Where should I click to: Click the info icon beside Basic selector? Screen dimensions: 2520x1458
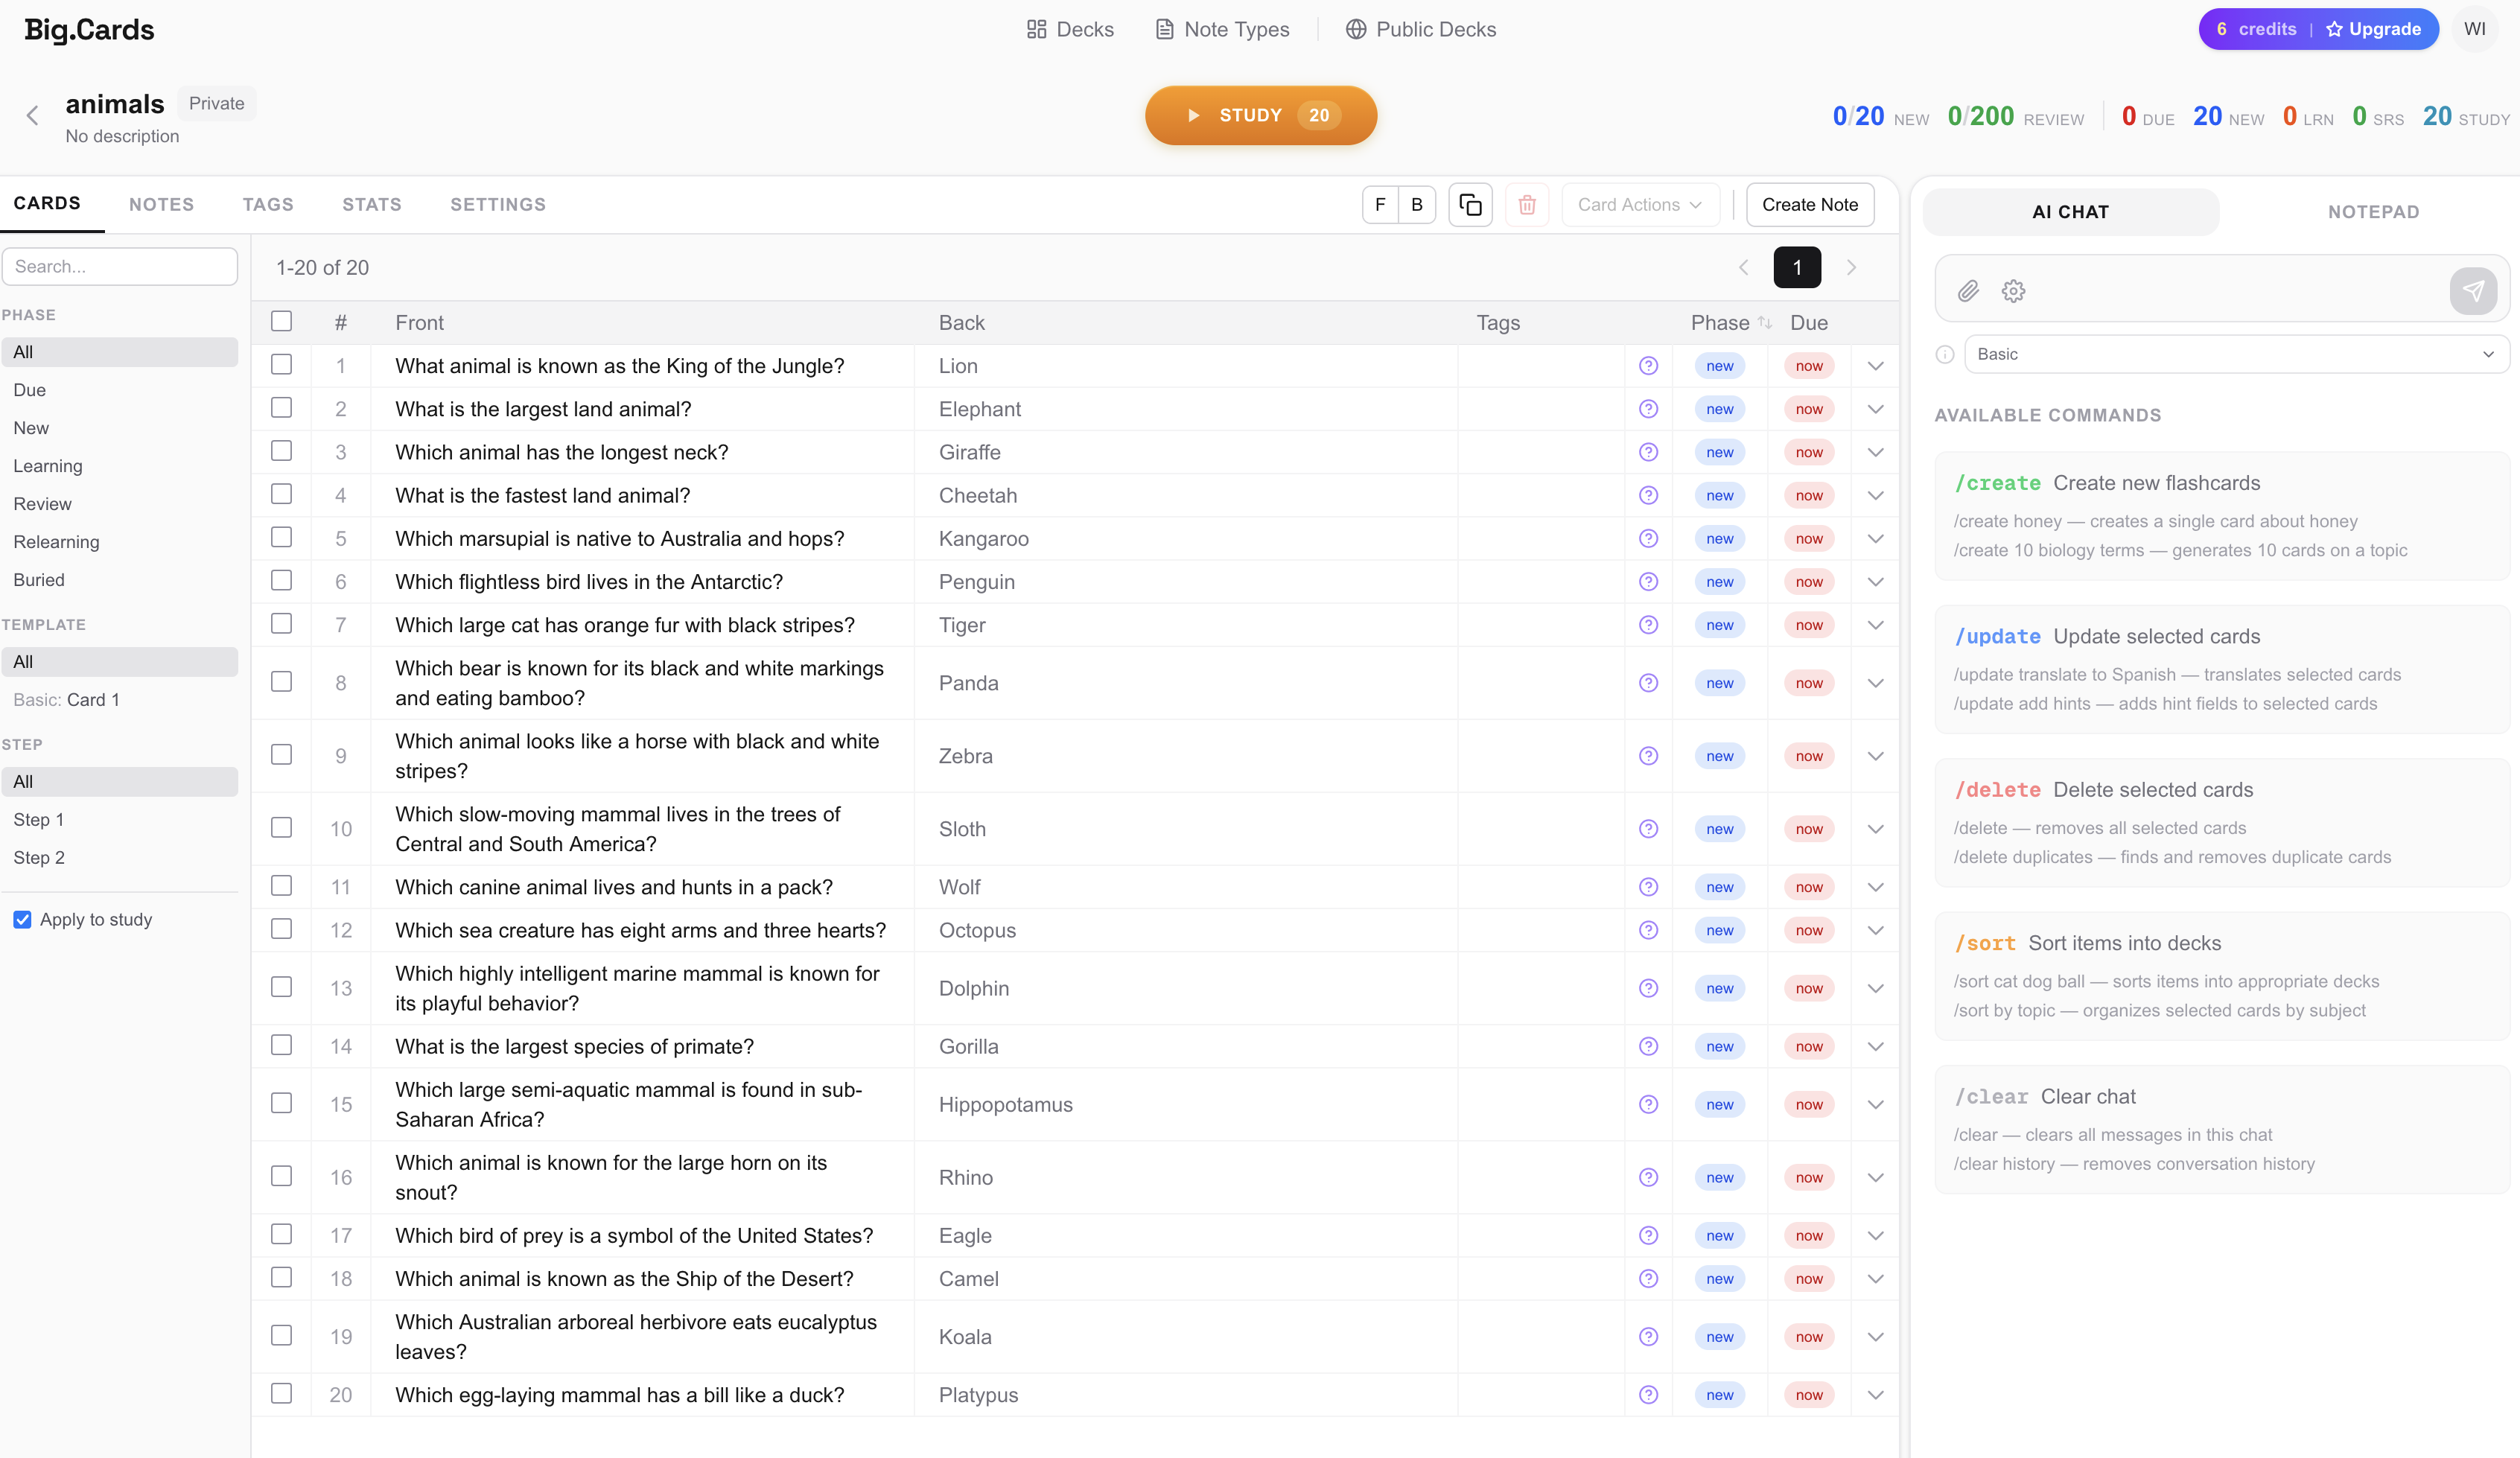point(1944,354)
